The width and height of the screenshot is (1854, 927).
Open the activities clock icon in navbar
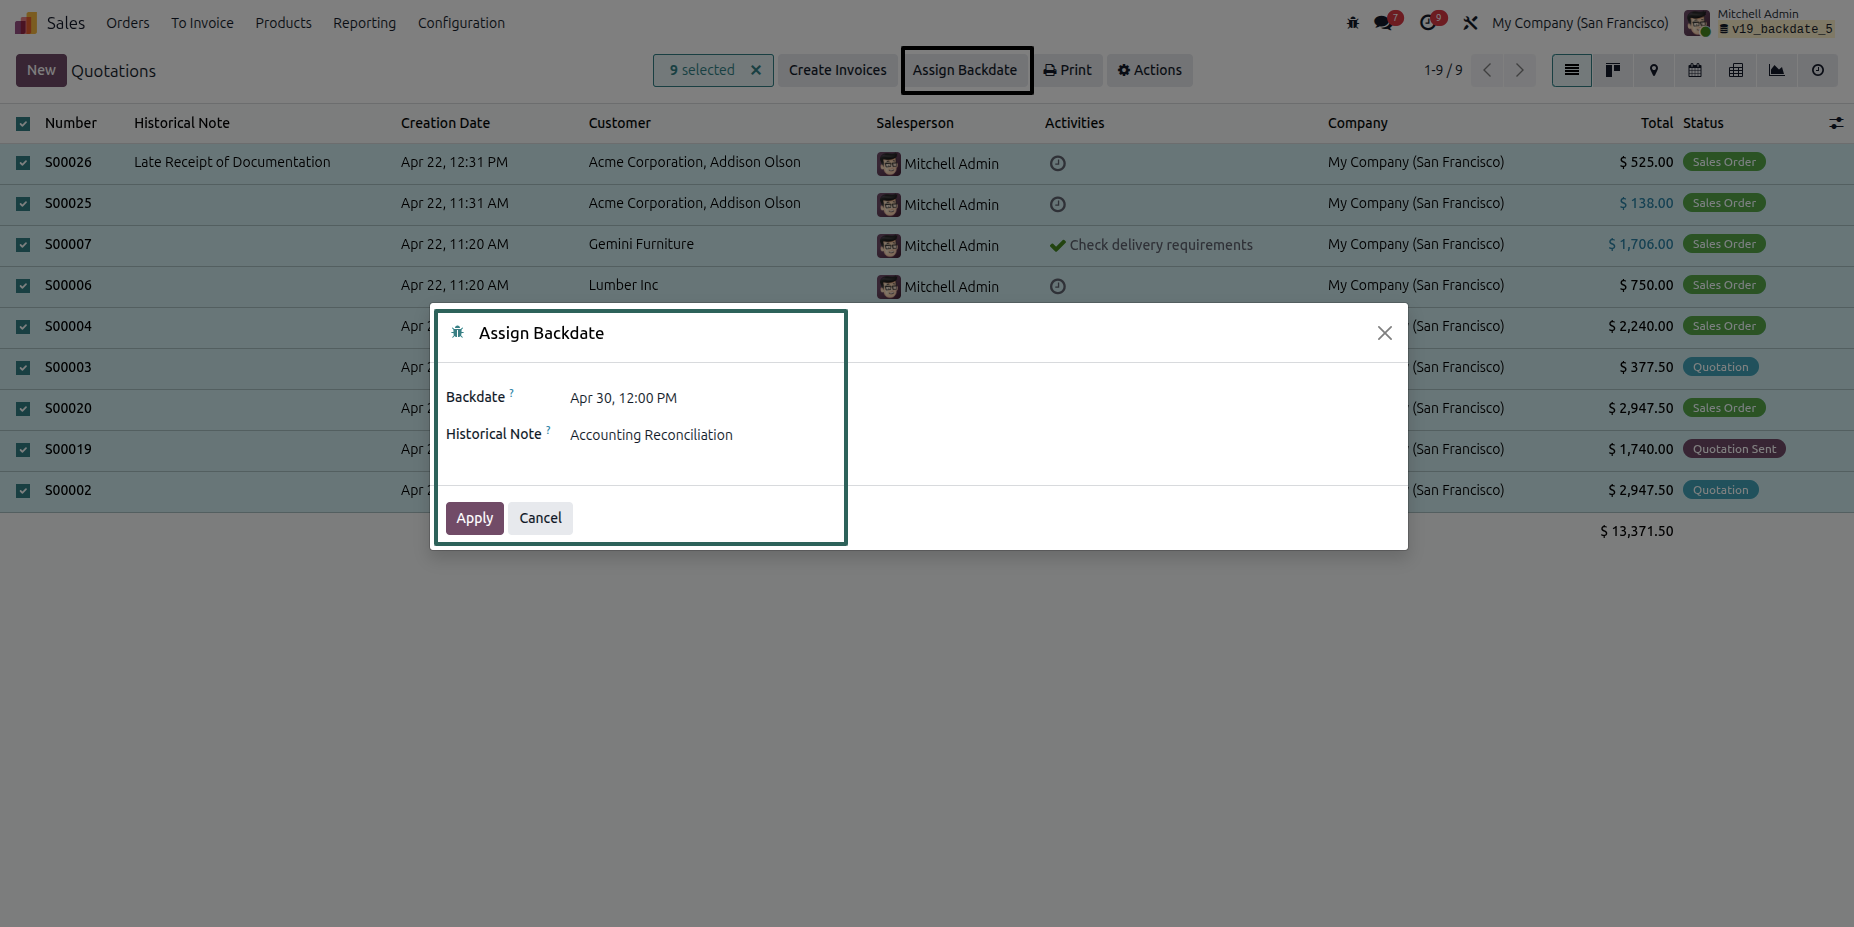tap(1429, 22)
